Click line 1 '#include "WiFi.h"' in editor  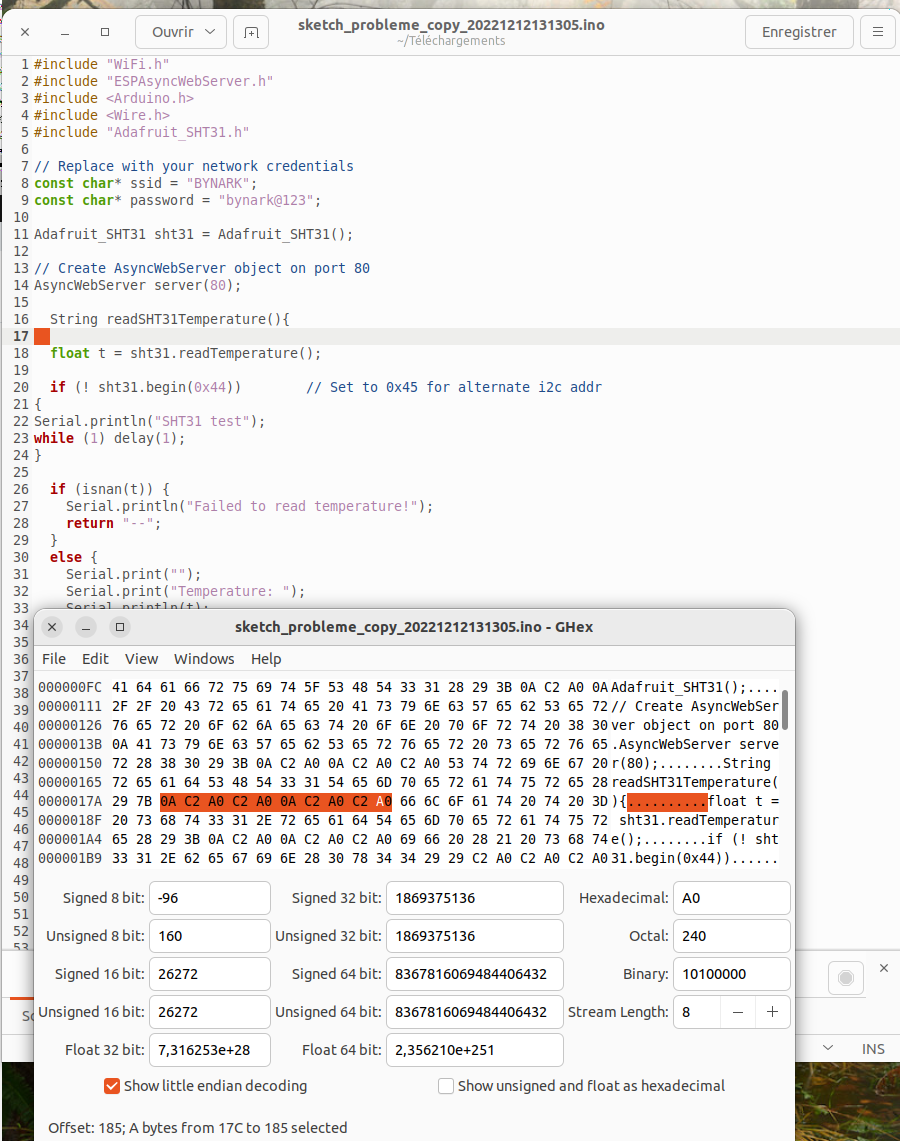pos(101,64)
